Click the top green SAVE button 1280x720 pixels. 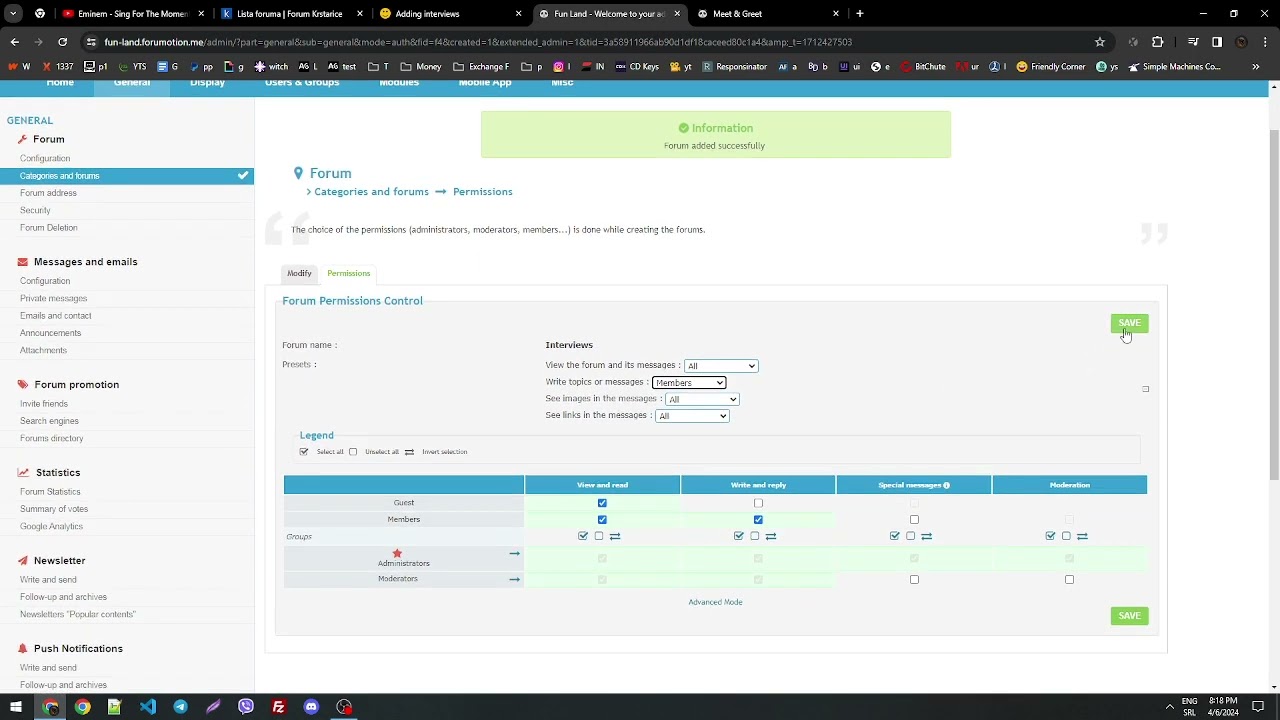[x=1129, y=323]
